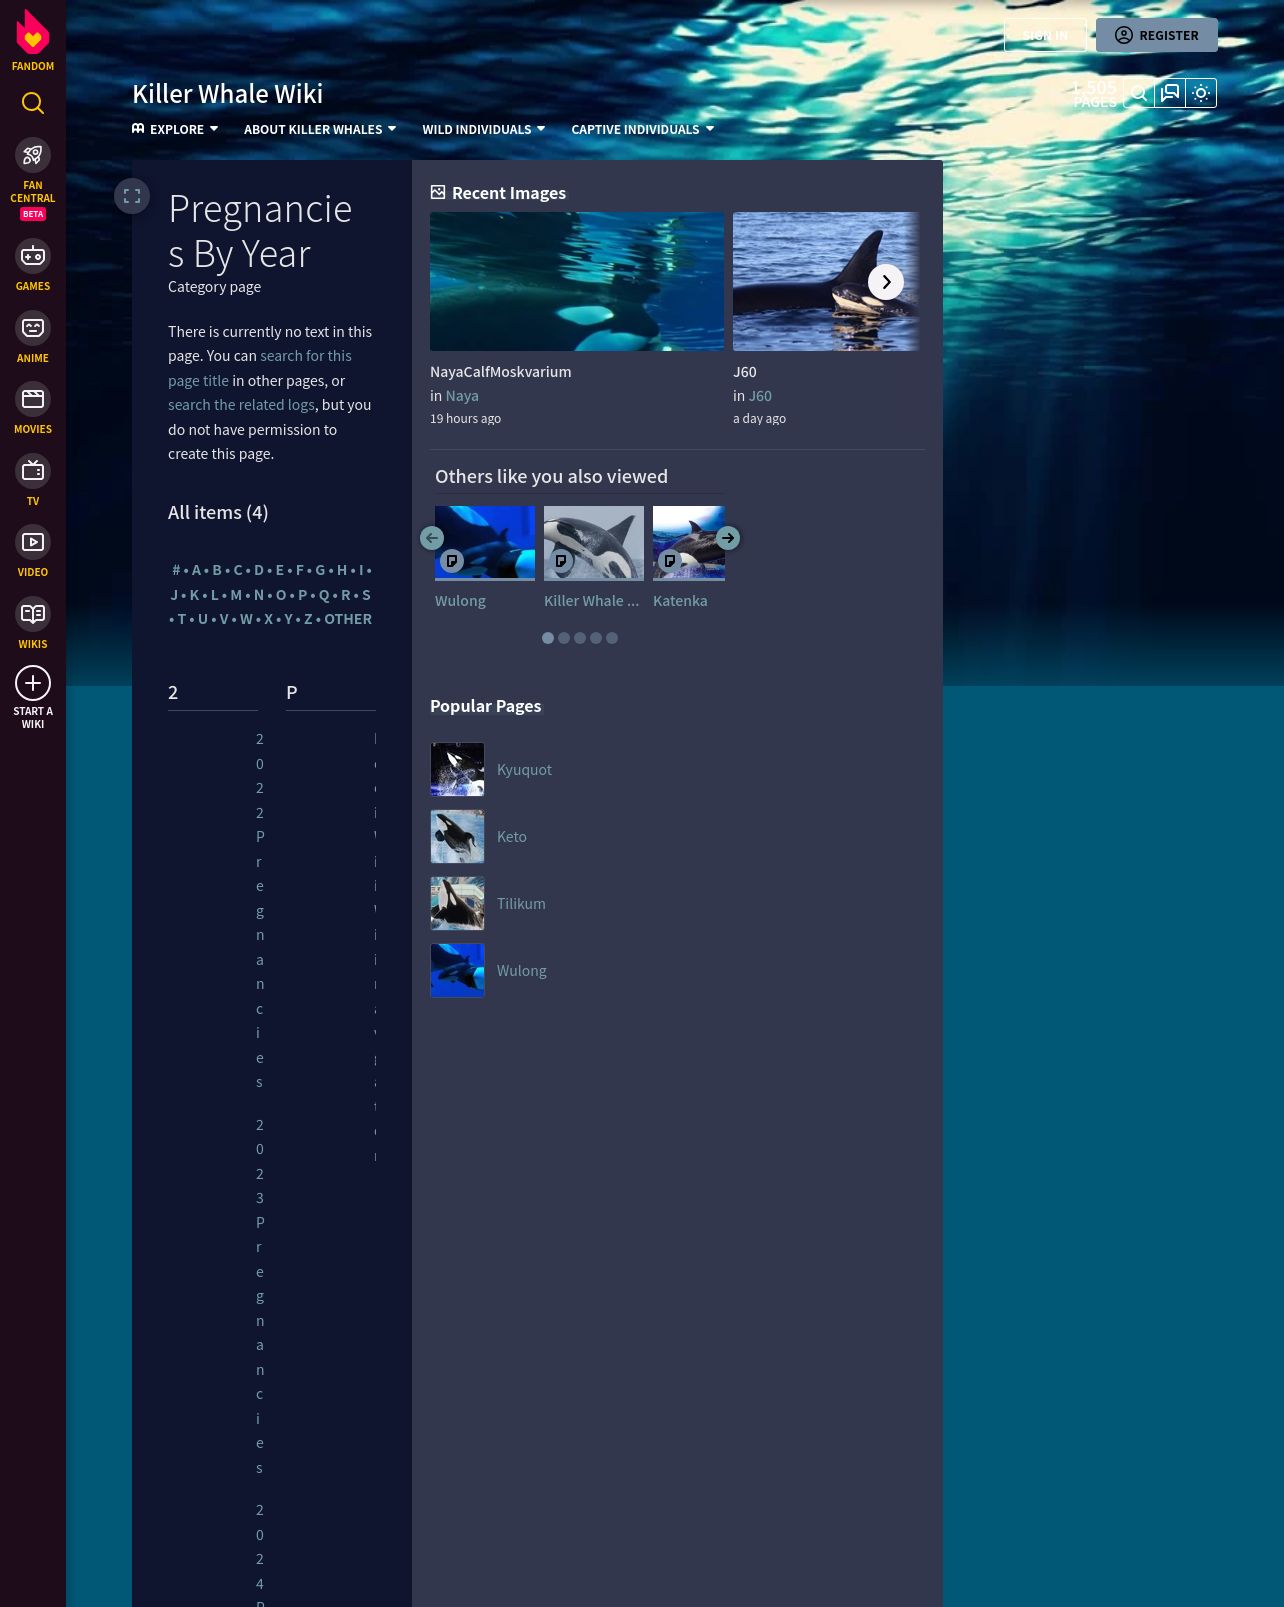The image size is (1284, 1607).
Task: Open the Discuss speech bubble icon
Action: pos(1170,93)
